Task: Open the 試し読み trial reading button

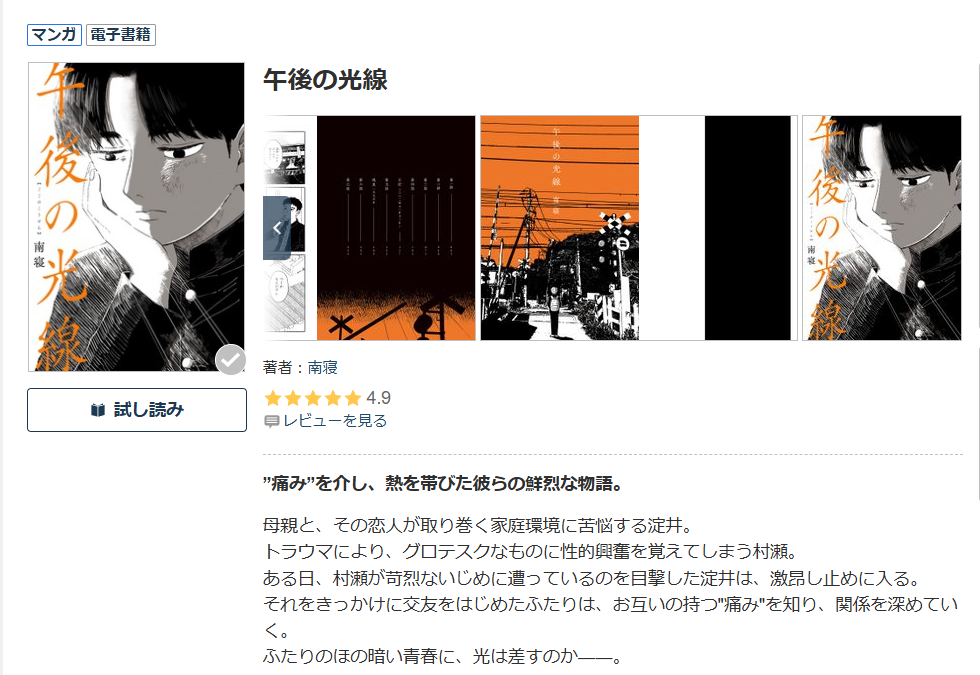Action: pyautogui.click(x=137, y=410)
